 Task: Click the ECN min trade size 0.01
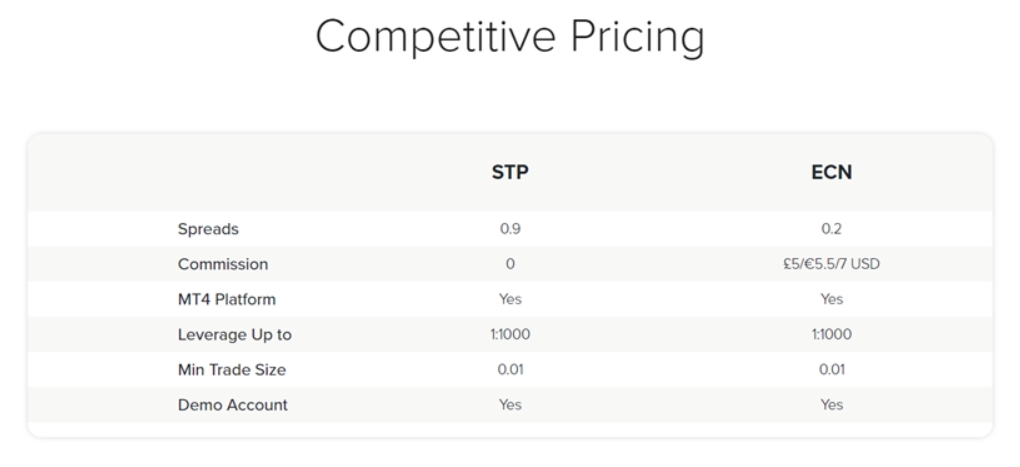[x=831, y=370]
